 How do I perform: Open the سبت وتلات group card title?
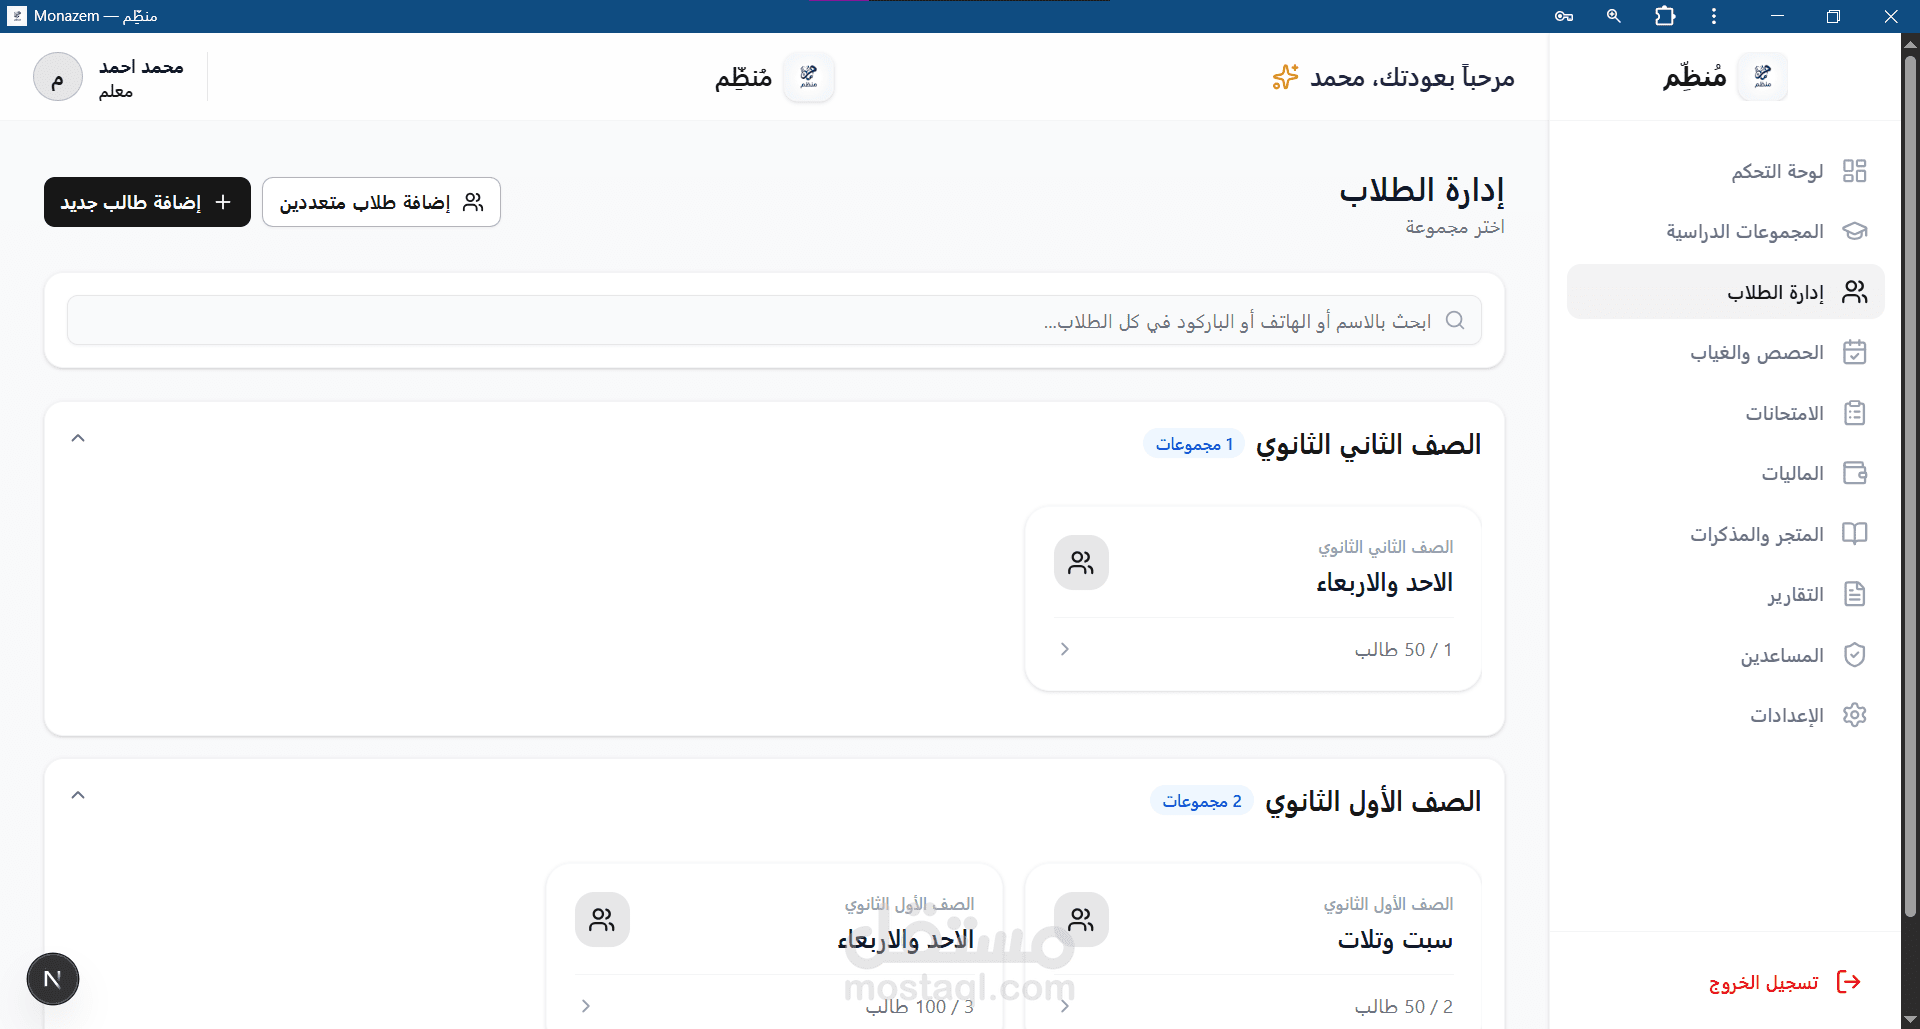coord(1395,940)
